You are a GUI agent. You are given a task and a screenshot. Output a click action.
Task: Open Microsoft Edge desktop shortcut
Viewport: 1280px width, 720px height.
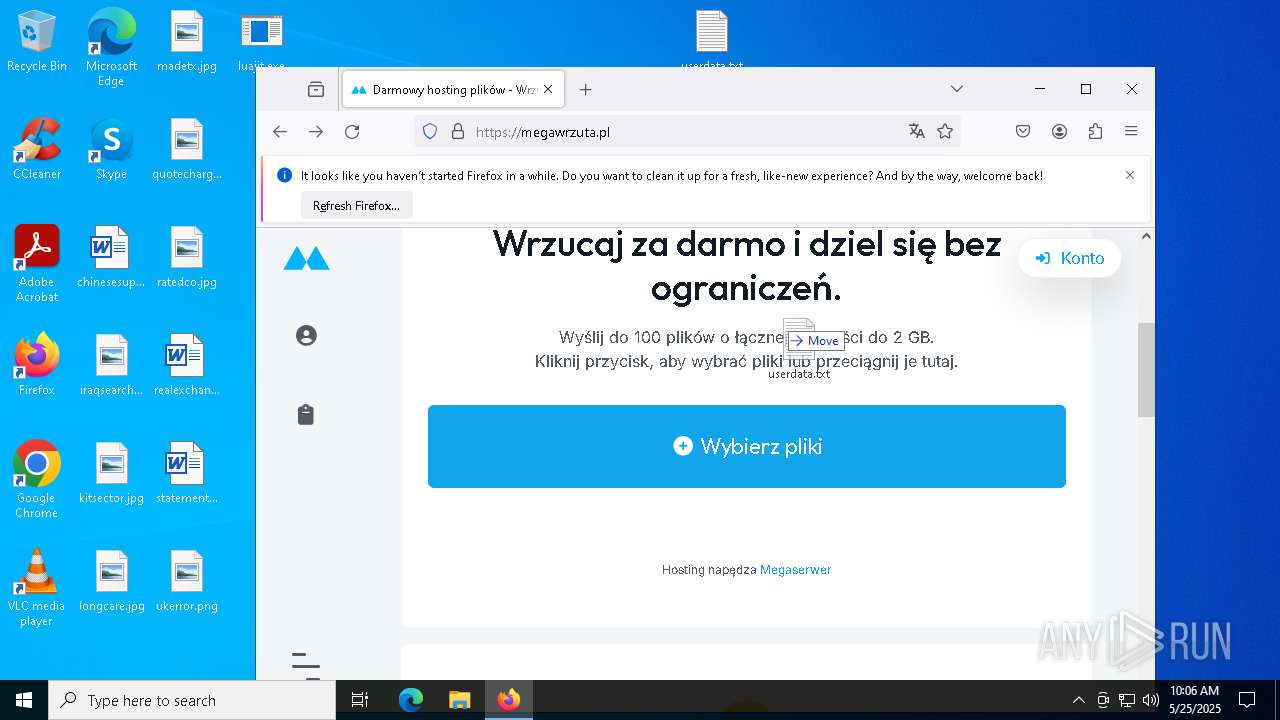(111, 48)
